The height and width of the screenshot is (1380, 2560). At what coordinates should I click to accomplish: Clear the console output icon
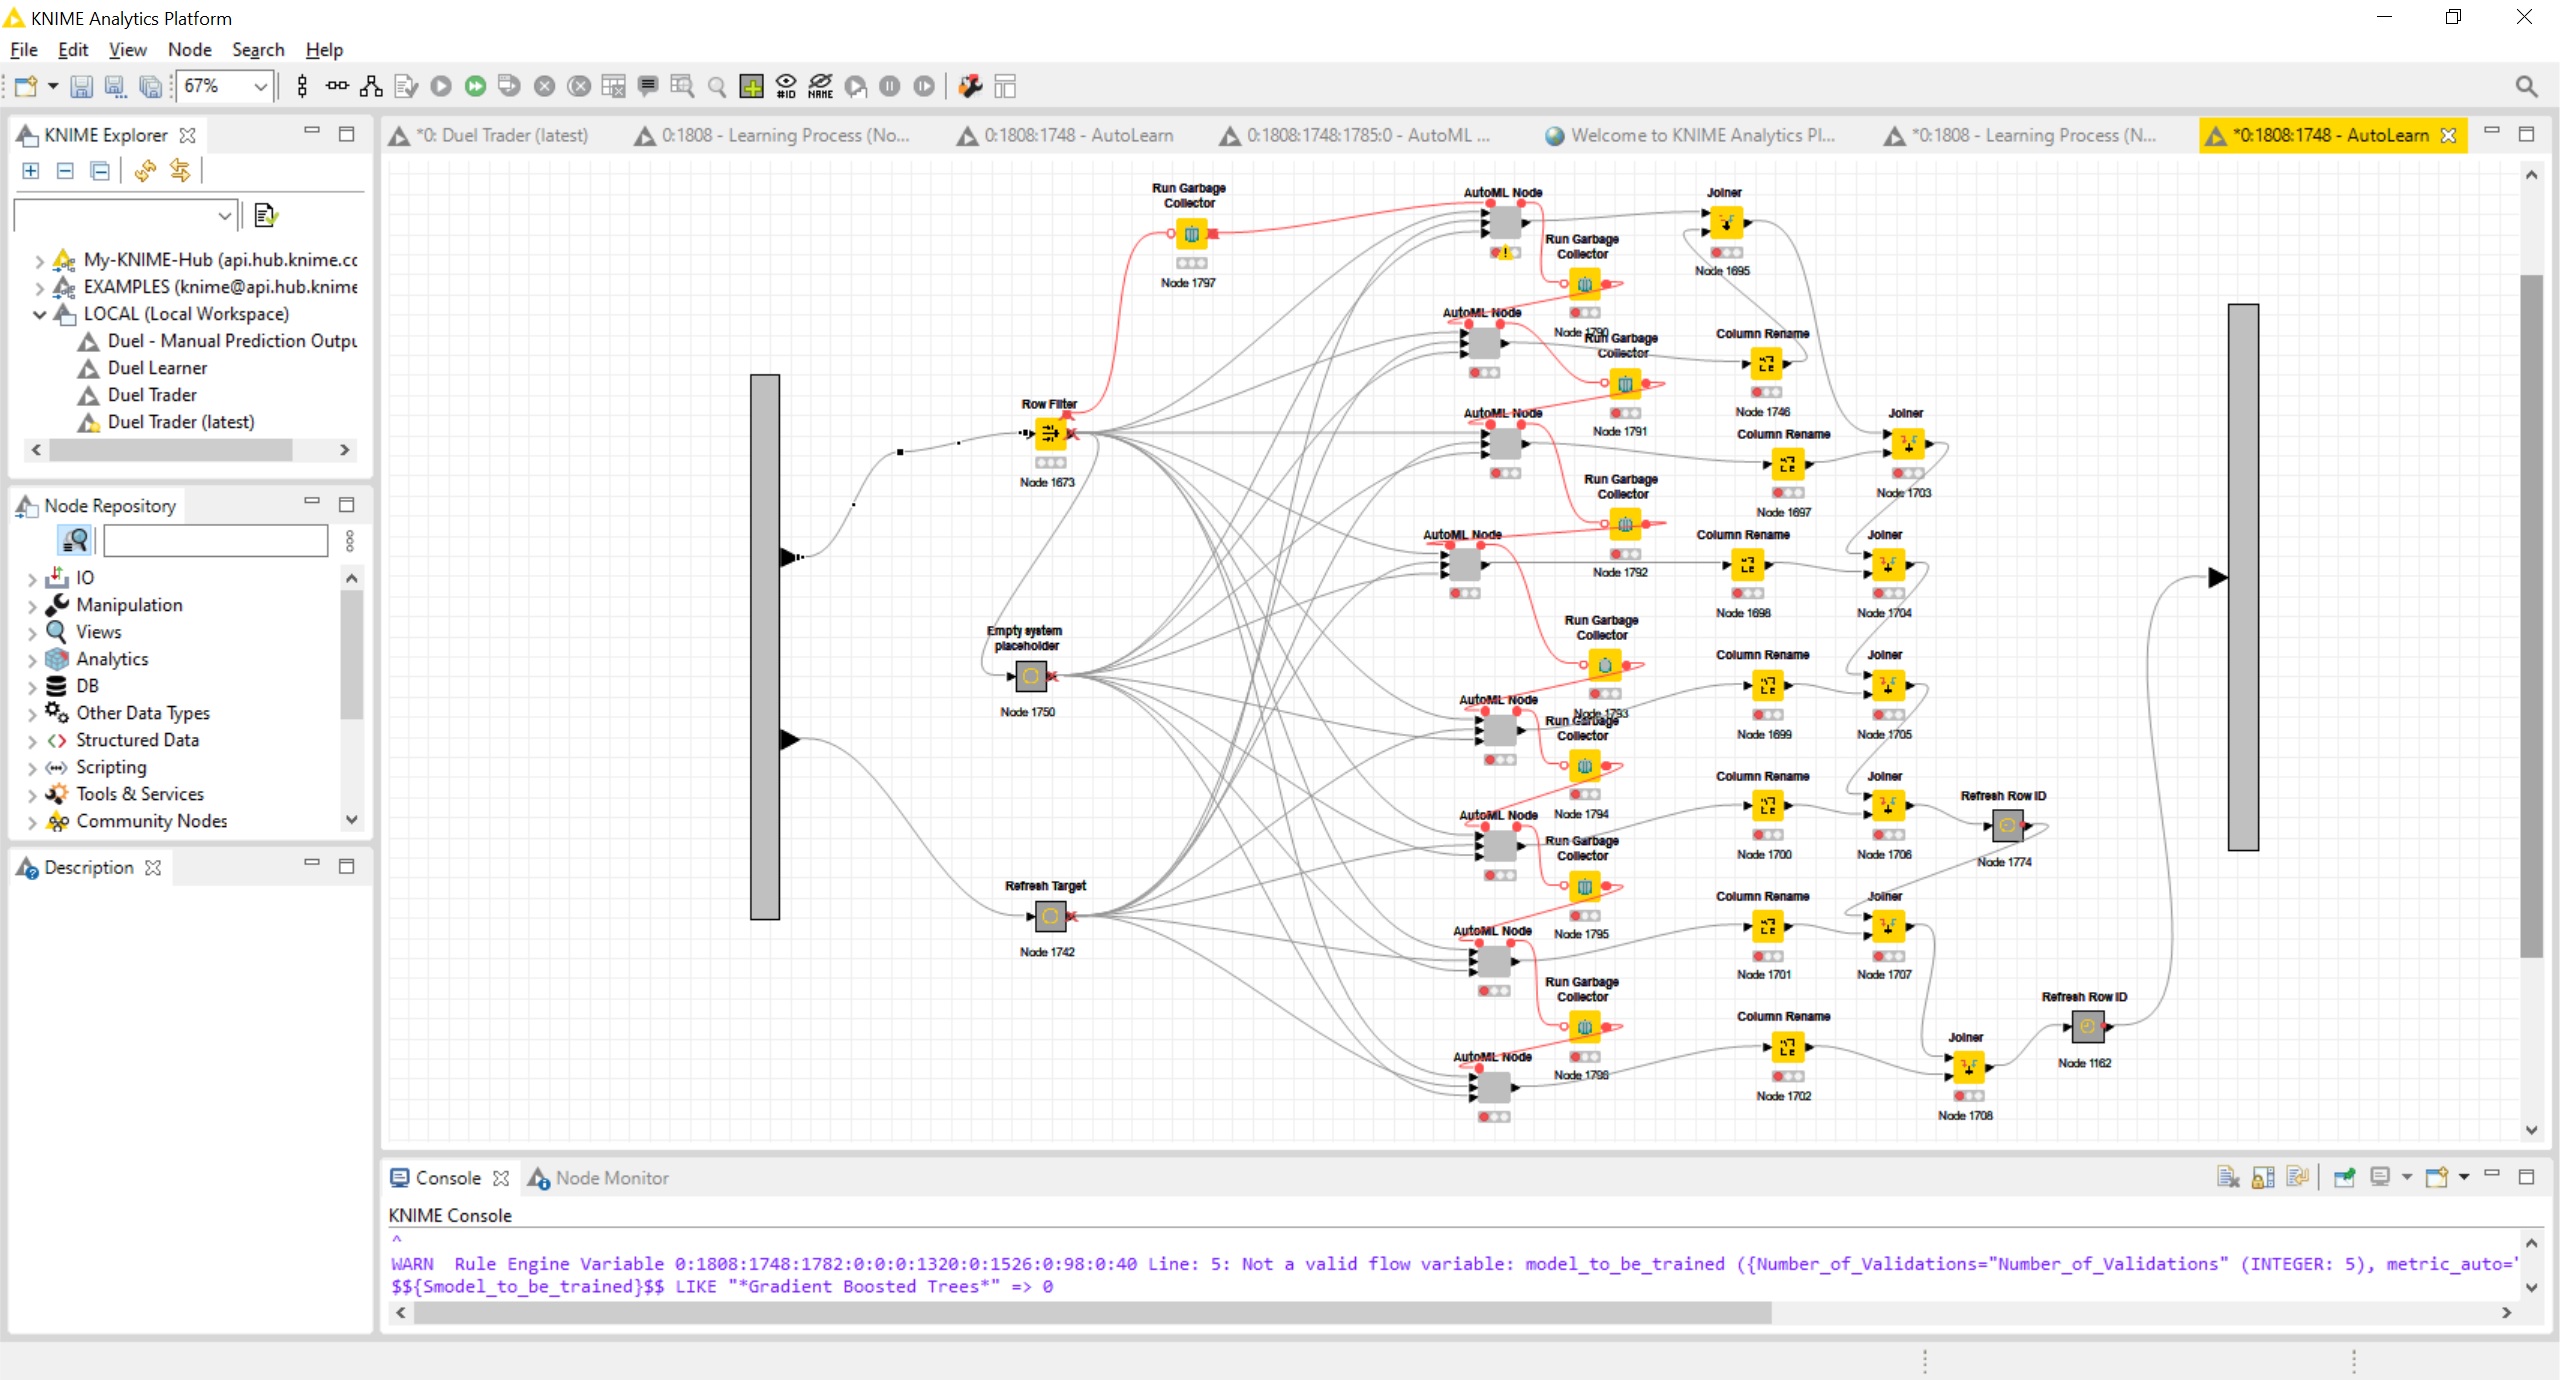pos(2228,1177)
